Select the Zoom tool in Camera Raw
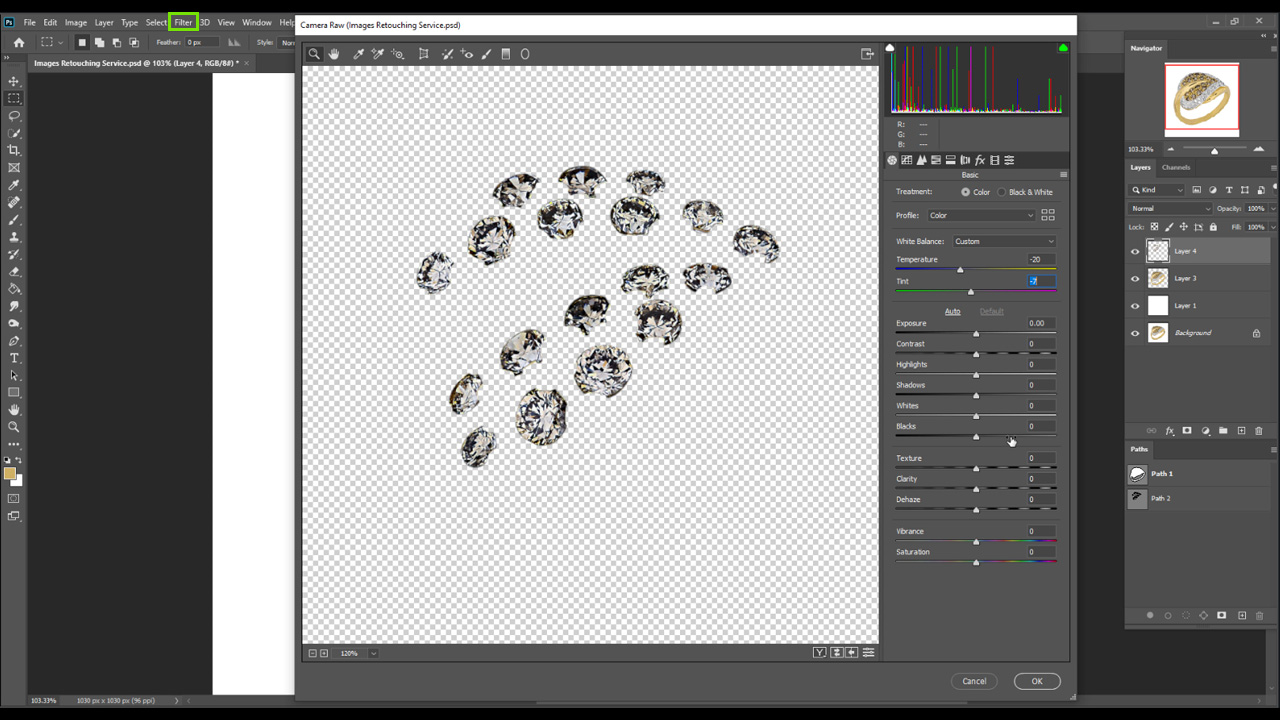Image resolution: width=1280 pixels, height=720 pixels. tap(314, 53)
